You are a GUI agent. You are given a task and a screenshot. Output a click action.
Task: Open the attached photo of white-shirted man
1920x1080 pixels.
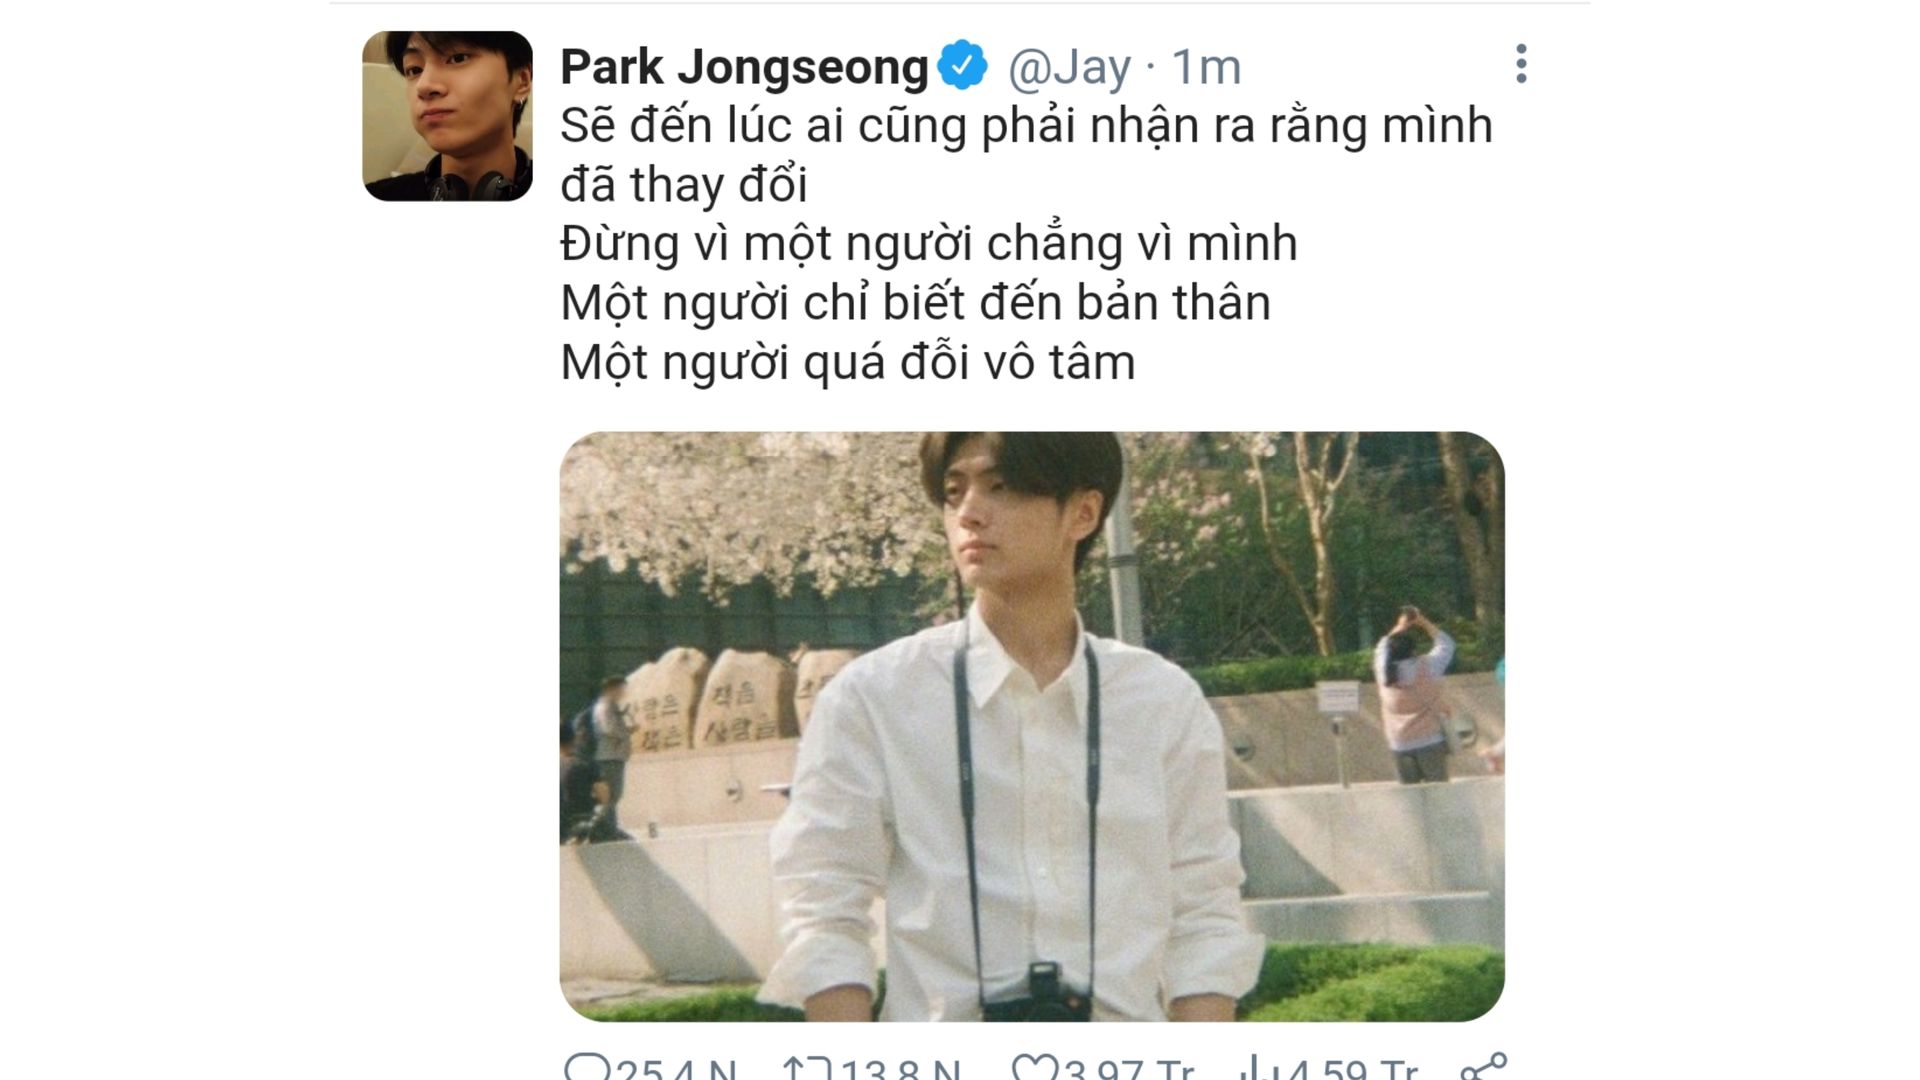click(x=1032, y=726)
